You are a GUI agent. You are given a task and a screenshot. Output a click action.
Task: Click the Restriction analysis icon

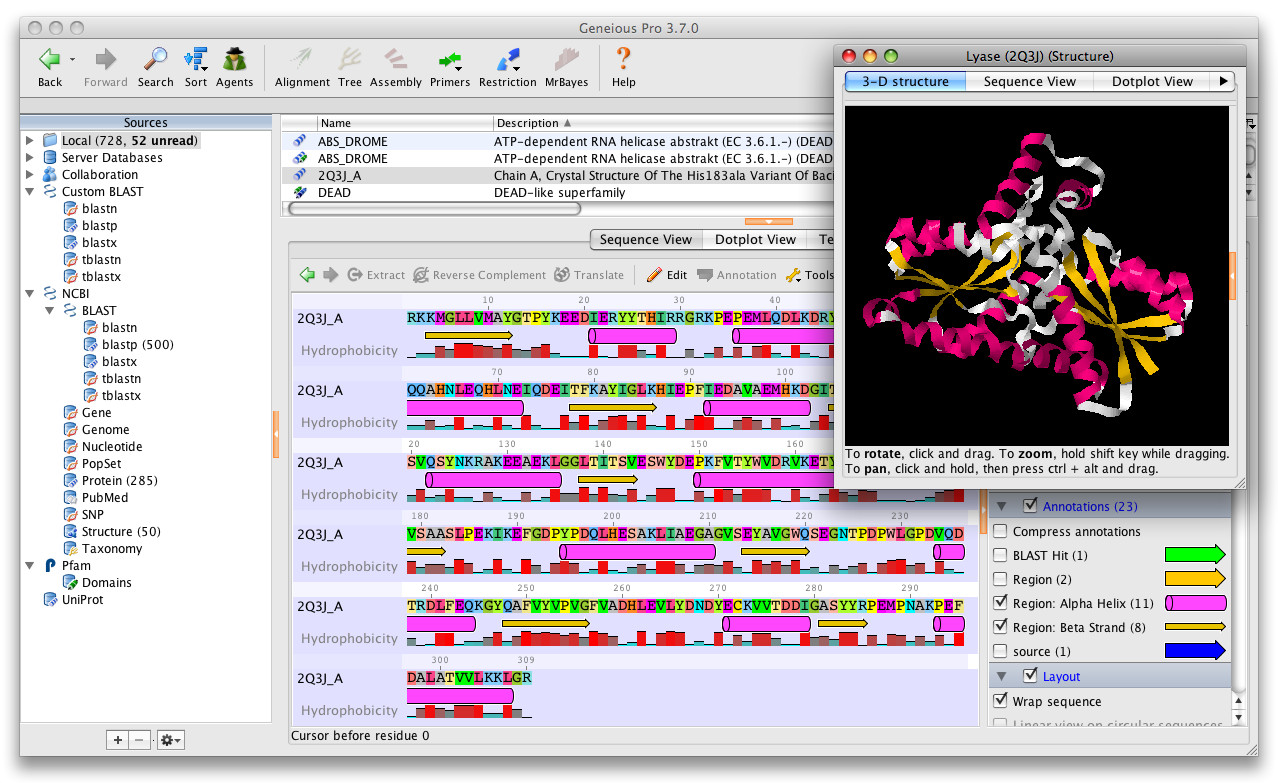pyautogui.click(x=507, y=60)
